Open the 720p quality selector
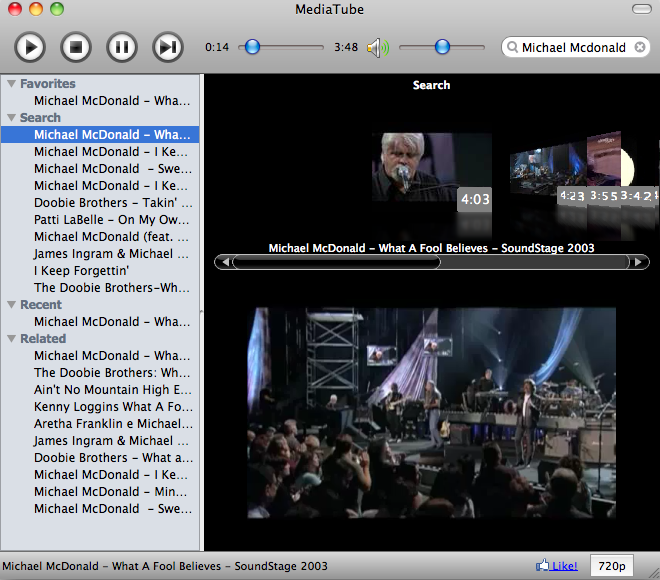 (612, 566)
